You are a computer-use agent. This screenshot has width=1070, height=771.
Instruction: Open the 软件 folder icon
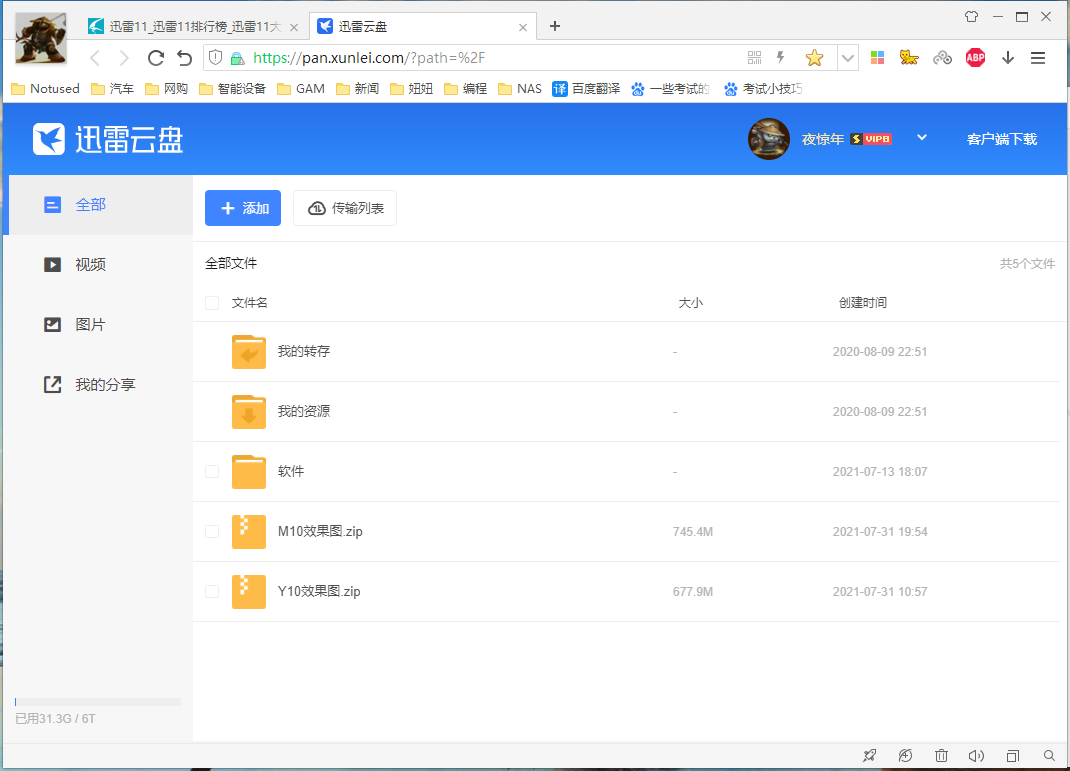(248, 472)
